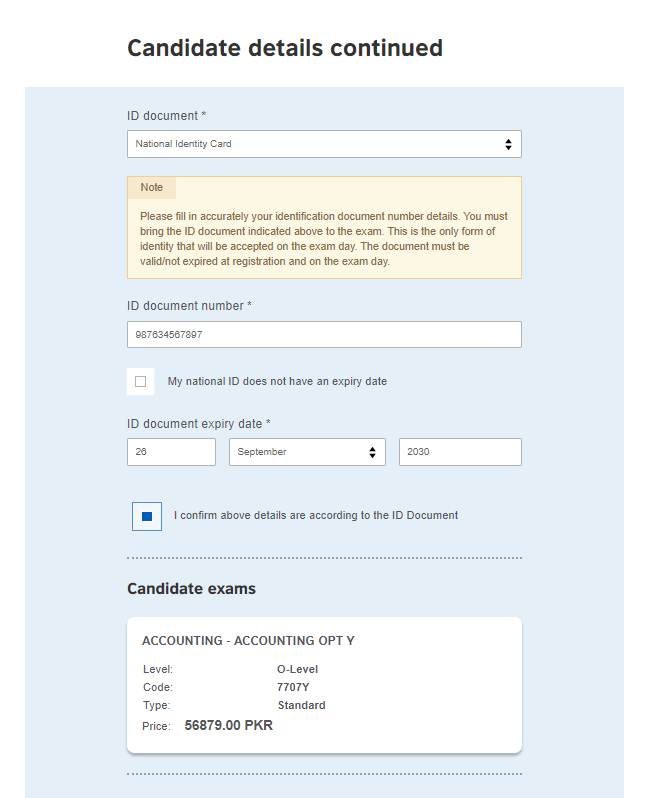Click the 'ID document number' label

(189, 306)
